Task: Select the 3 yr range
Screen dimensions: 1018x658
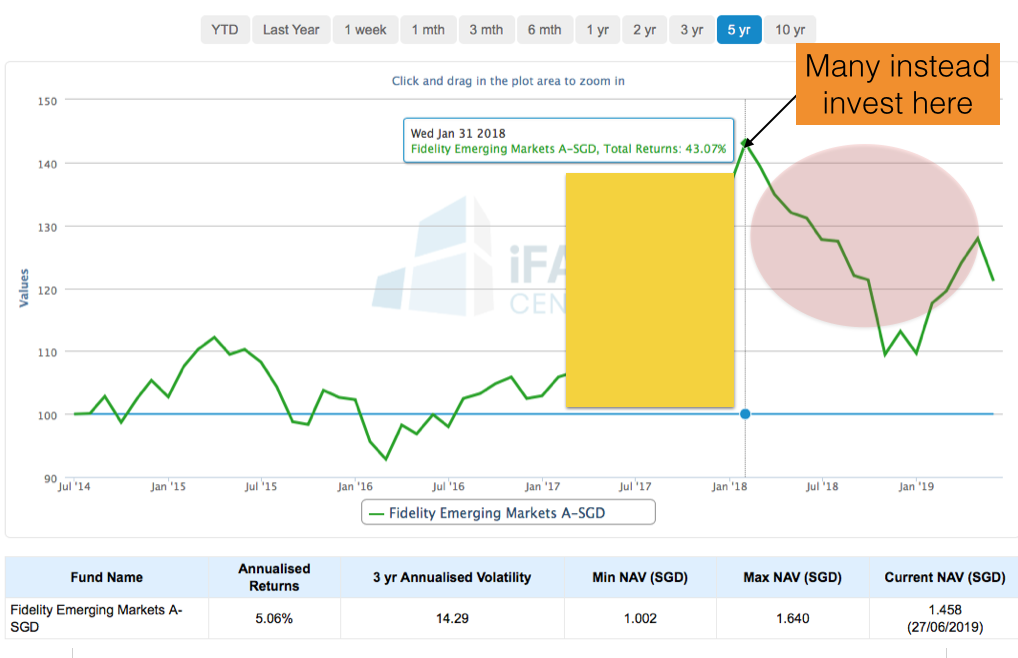Action: [691, 30]
